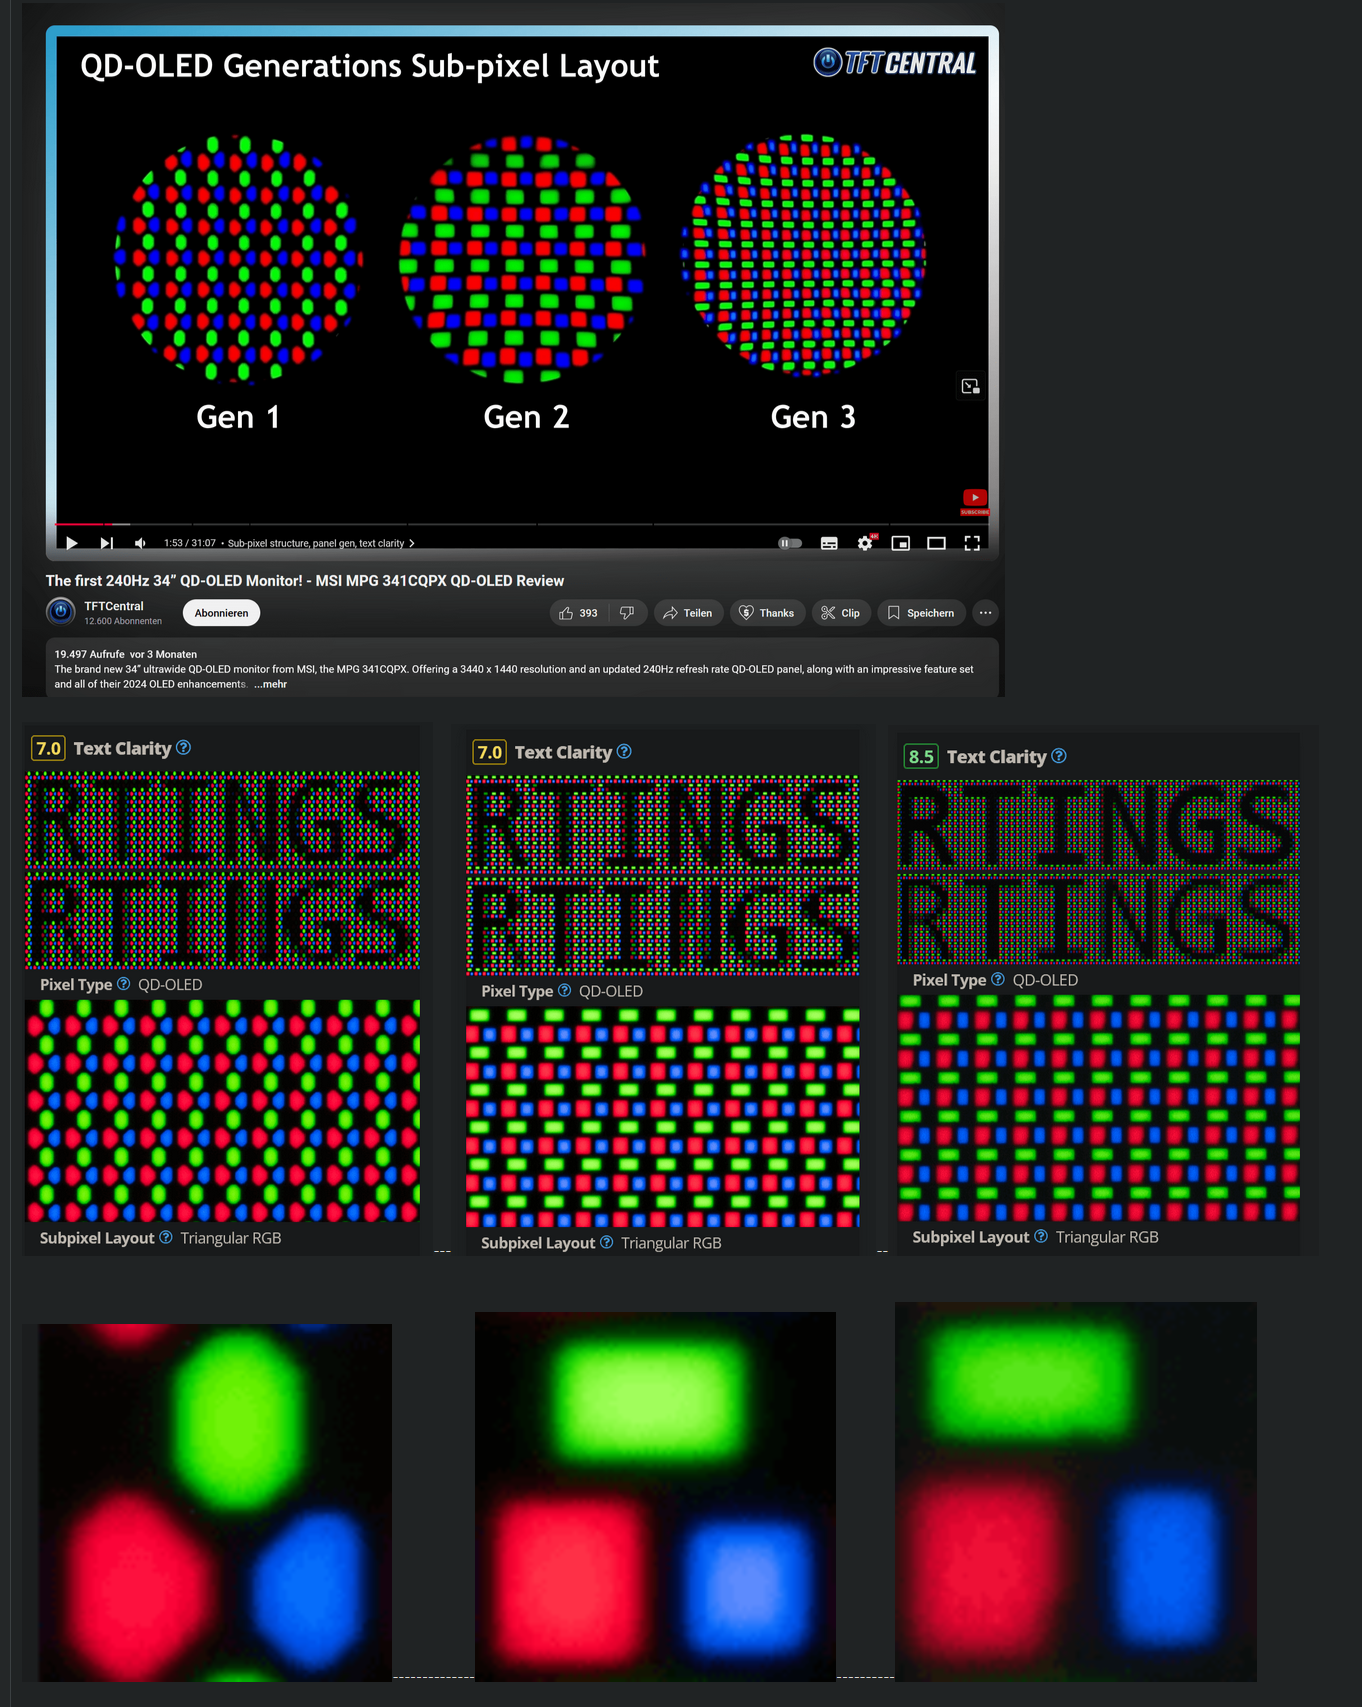This screenshot has height=1707, width=1362.
Task: Skip to the next video
Action: click(x=106, y=543)
